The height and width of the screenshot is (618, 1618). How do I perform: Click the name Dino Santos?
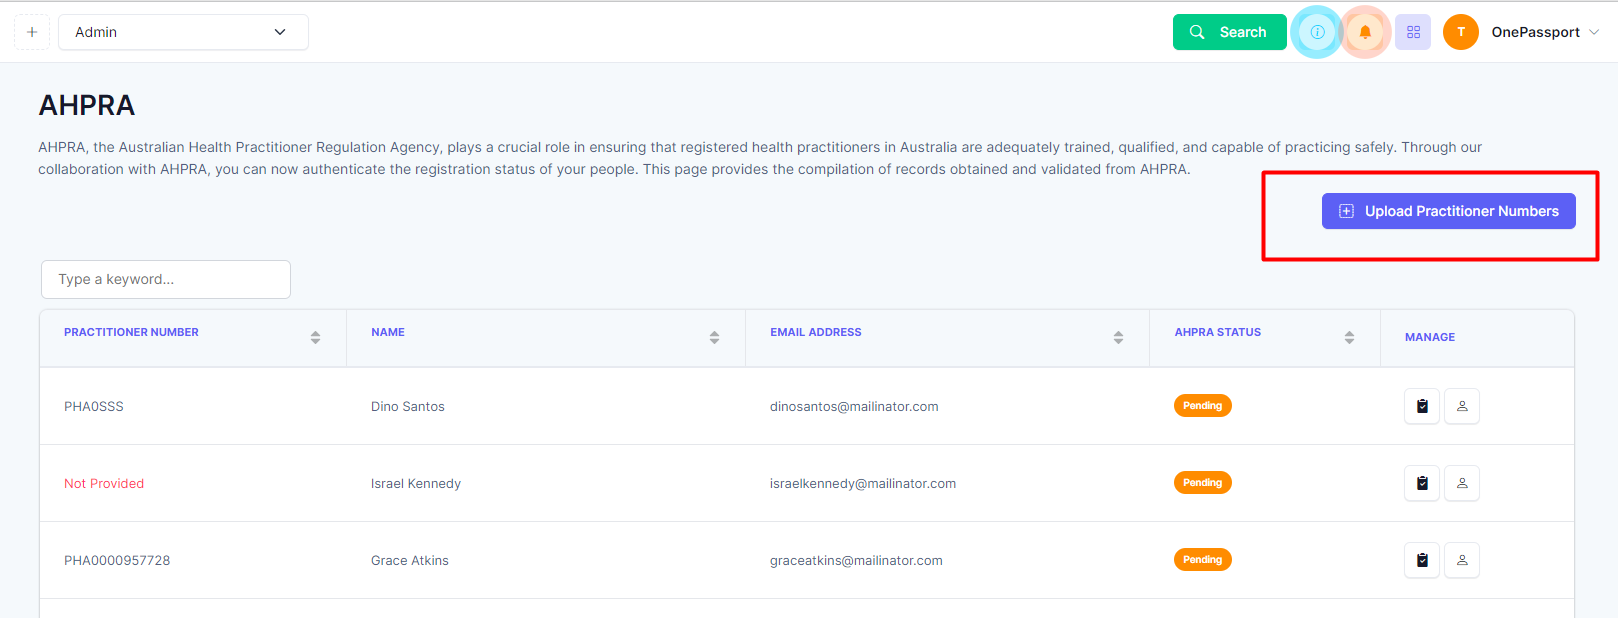tap(408, 406)
